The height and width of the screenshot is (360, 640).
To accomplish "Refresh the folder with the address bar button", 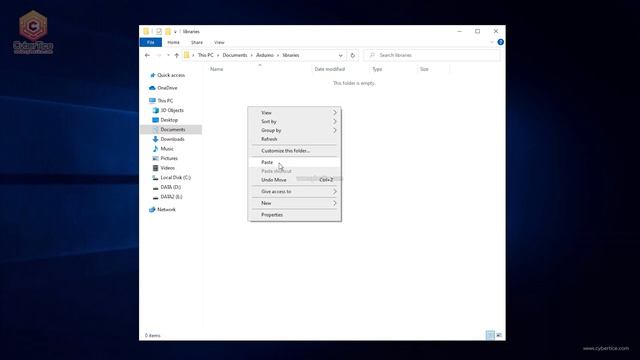I will (353, 55).
